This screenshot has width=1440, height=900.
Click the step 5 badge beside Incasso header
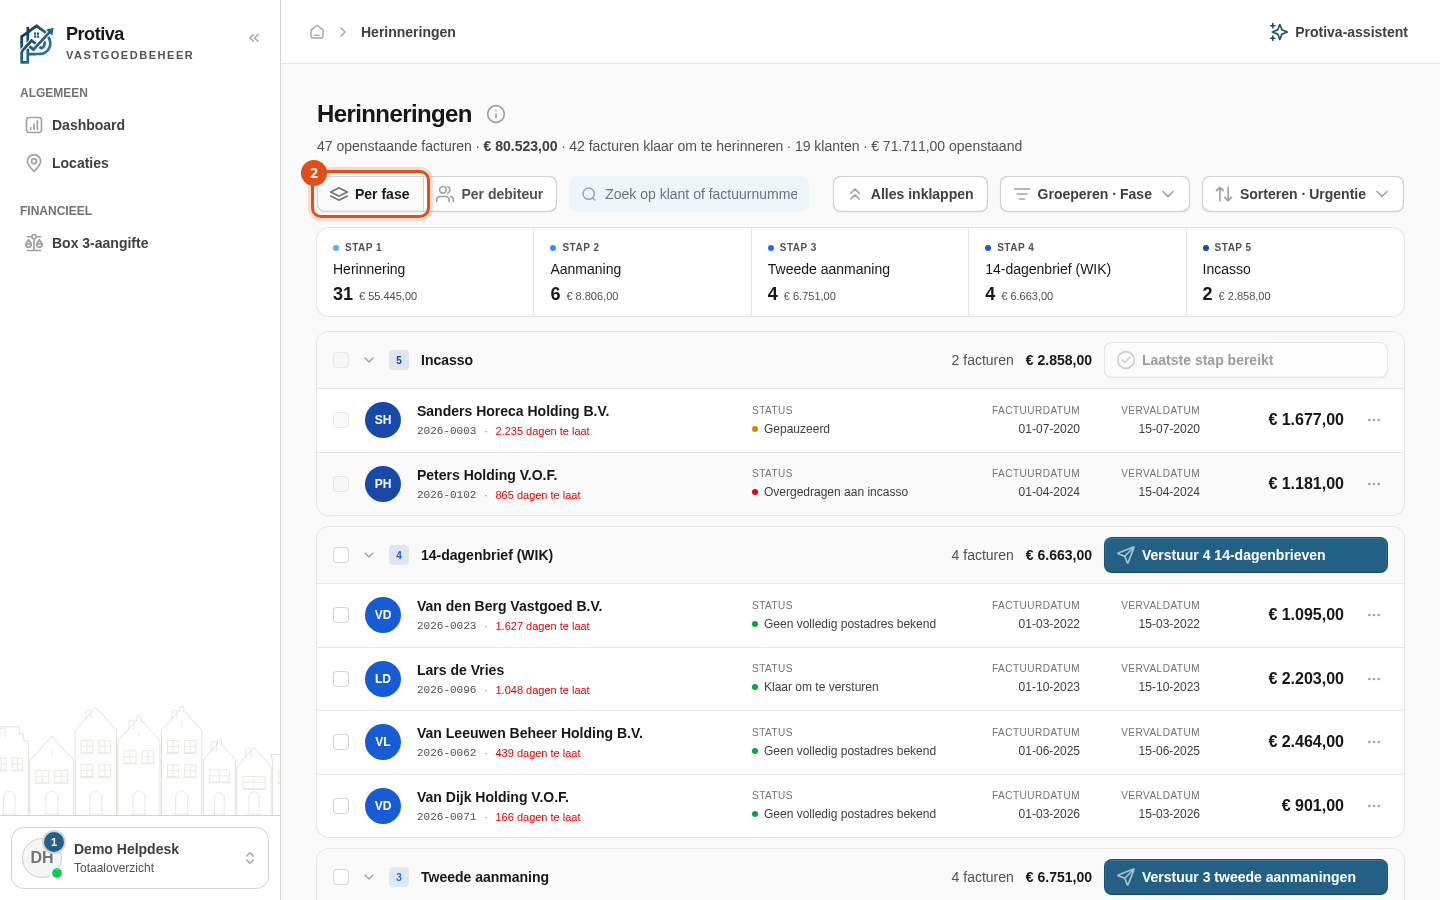(399, 360)
